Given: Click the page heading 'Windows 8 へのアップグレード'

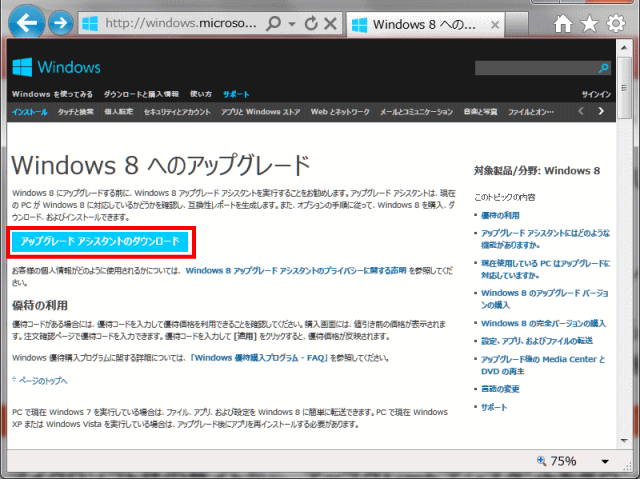Looking at the screenshot, I should point(161,166).
